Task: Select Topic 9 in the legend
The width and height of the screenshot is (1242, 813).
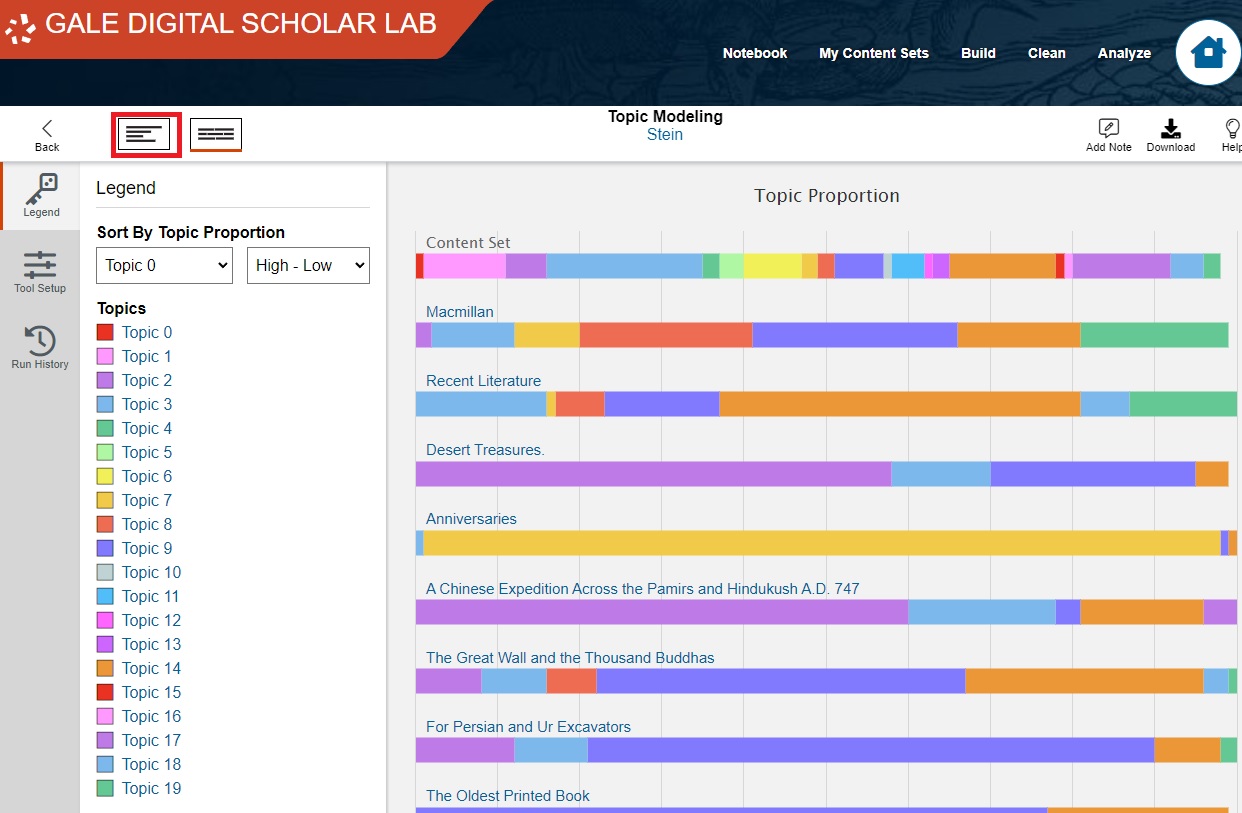Action: [147, 548]
